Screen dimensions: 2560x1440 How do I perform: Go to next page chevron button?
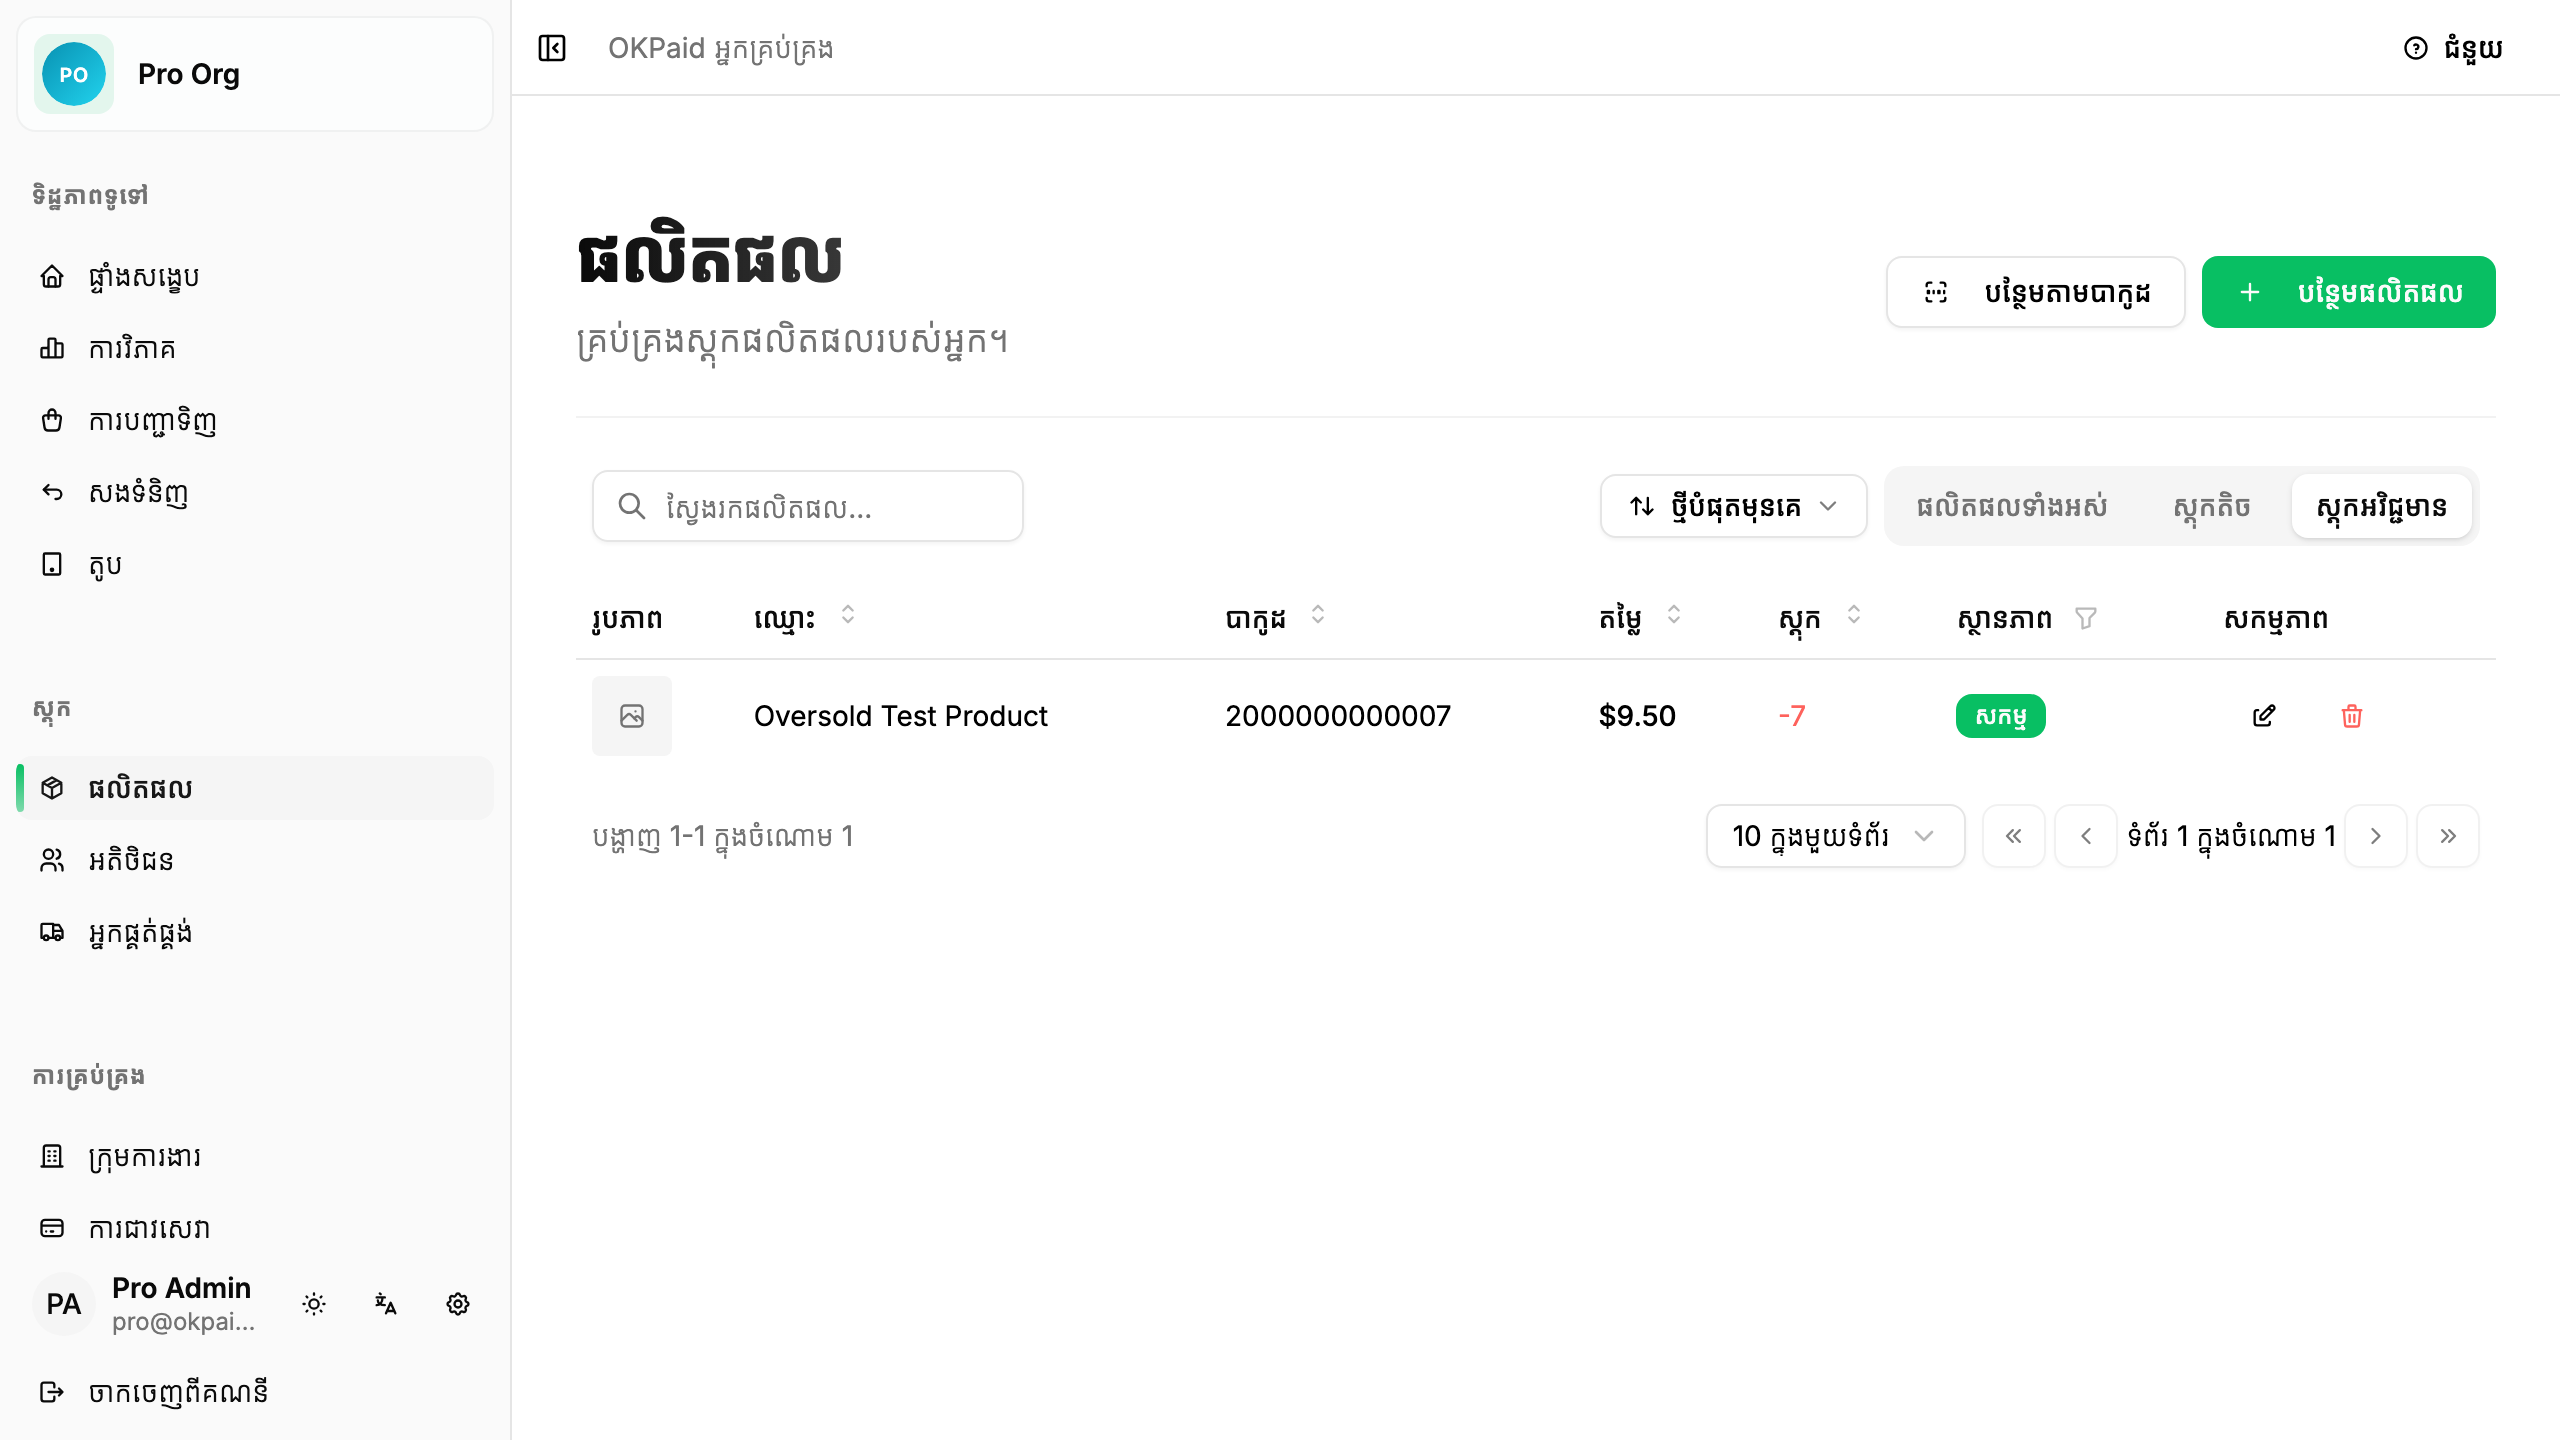pyautogui.click(x=2376, y=836)
